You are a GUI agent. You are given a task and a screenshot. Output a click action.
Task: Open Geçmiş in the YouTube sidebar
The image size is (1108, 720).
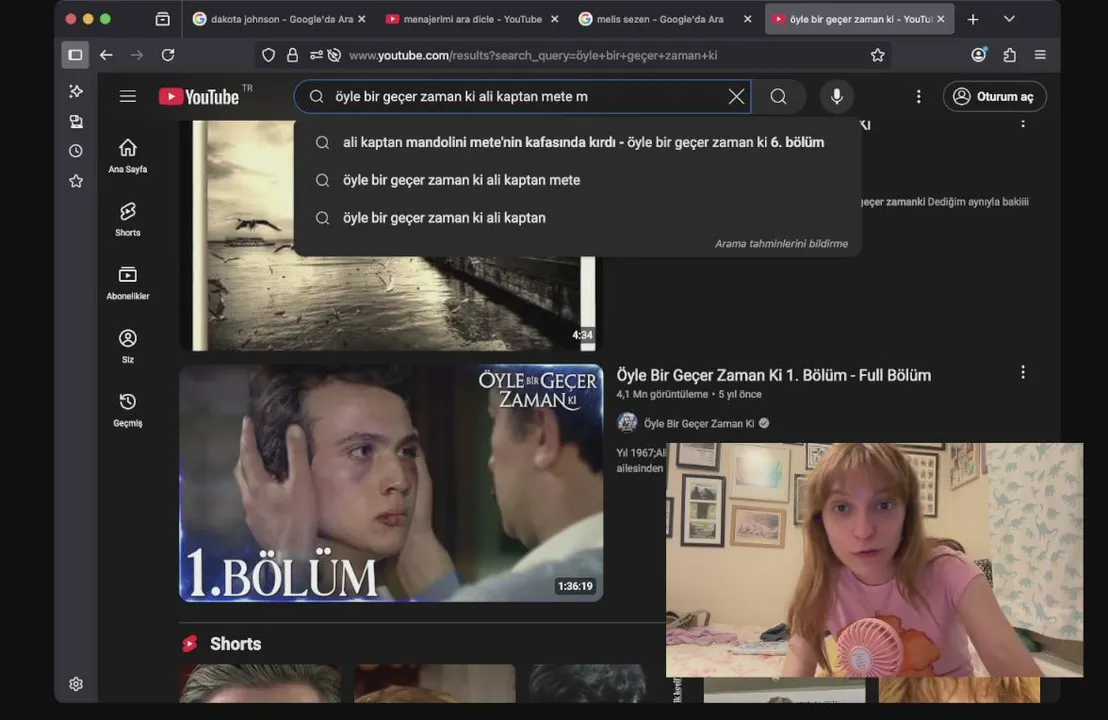pos(128,410)
